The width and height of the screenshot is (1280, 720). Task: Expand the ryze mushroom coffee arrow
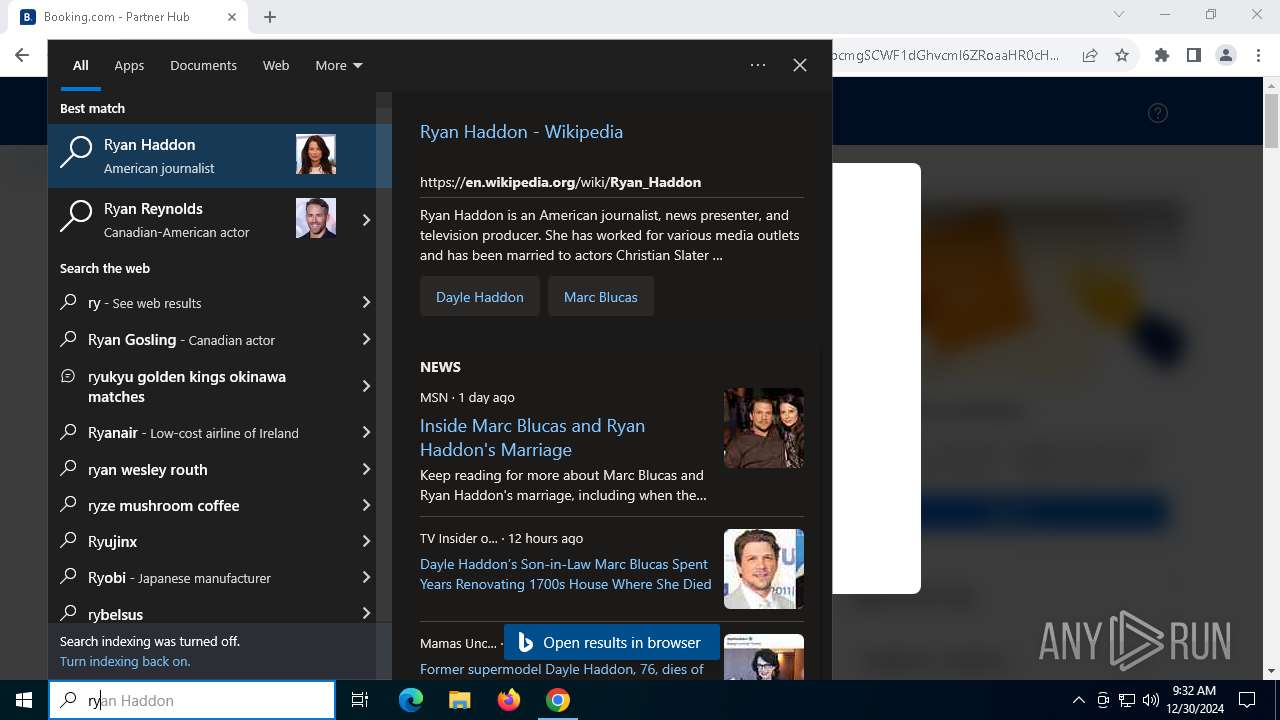pos(365,506)
